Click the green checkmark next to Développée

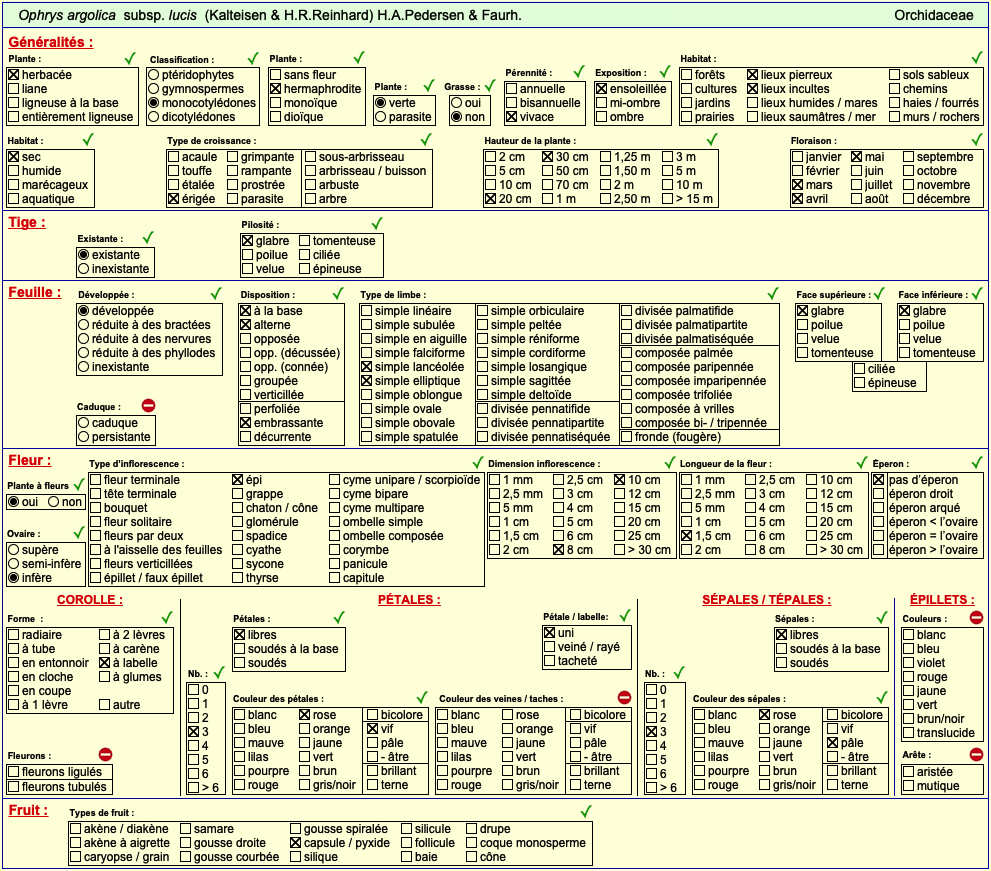tap(216, 294)
